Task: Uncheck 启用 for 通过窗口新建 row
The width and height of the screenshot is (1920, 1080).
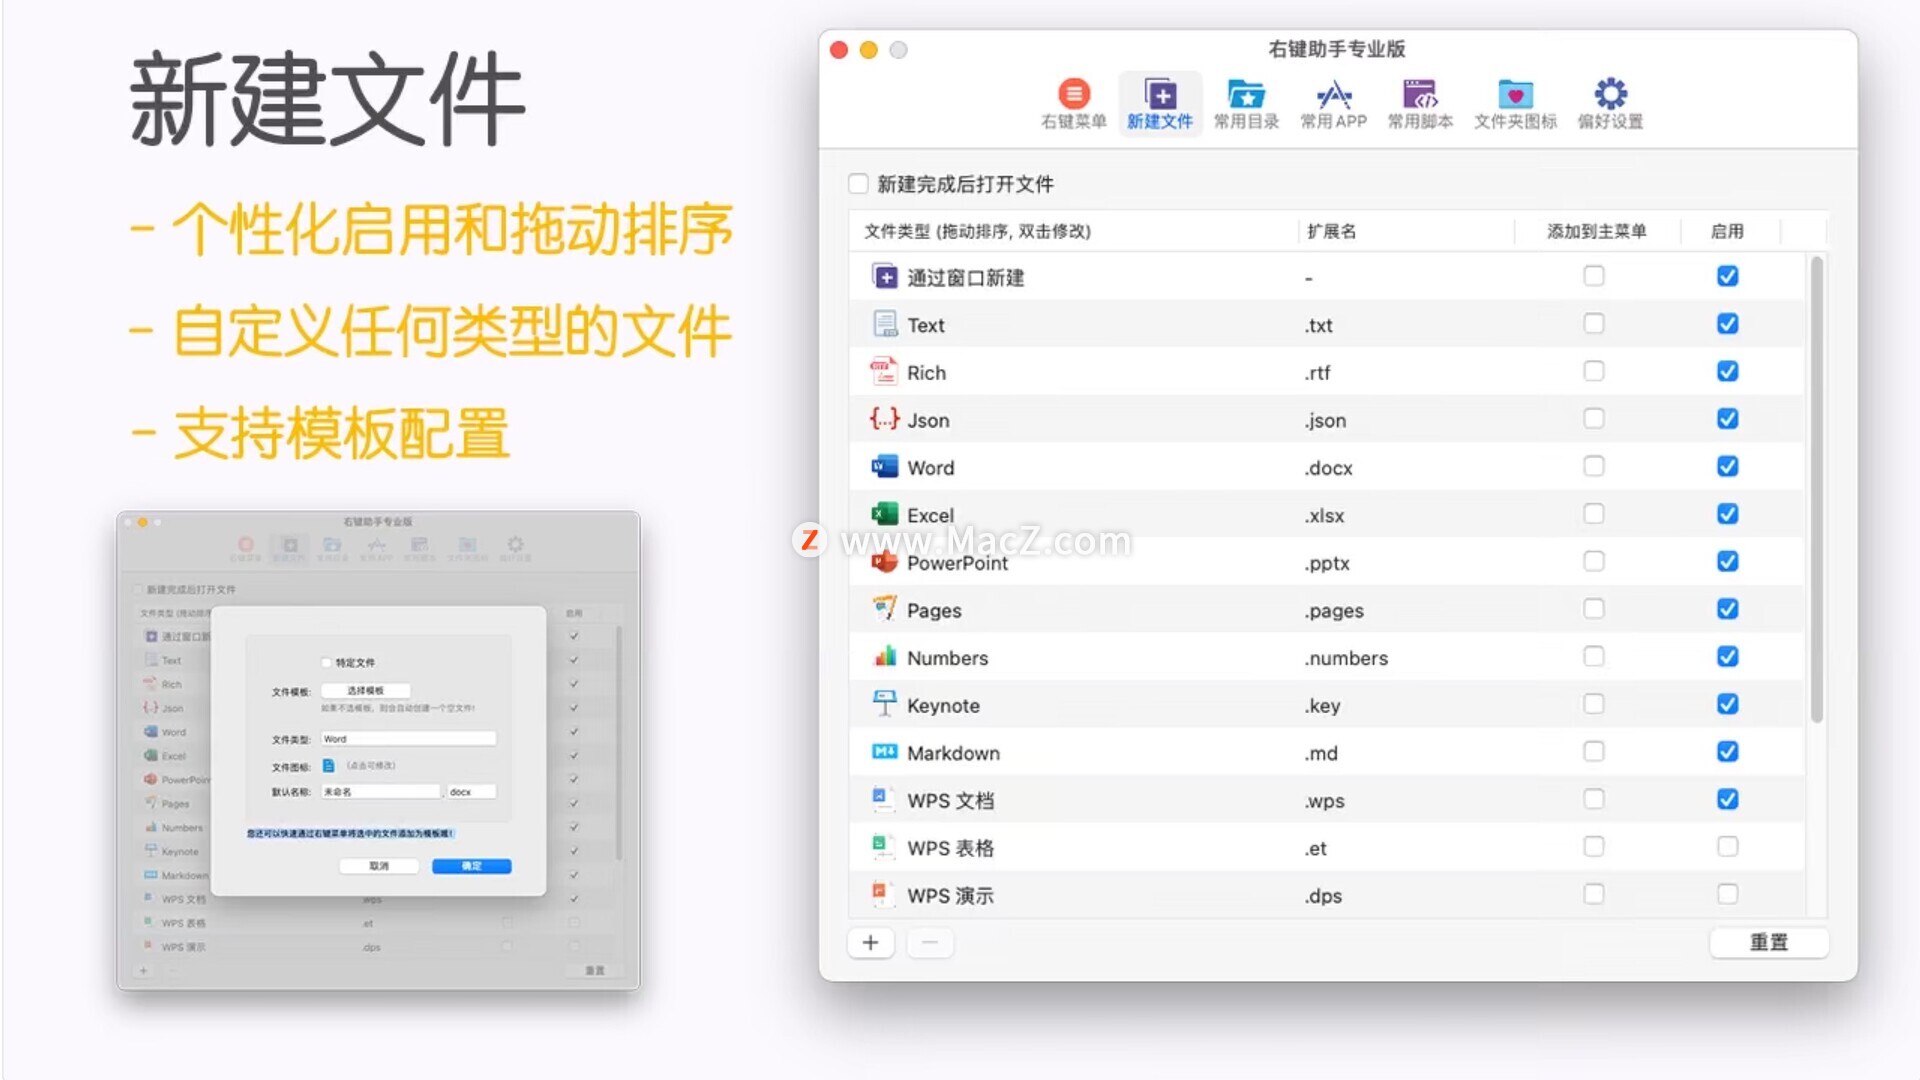Action: [1727, 276]
